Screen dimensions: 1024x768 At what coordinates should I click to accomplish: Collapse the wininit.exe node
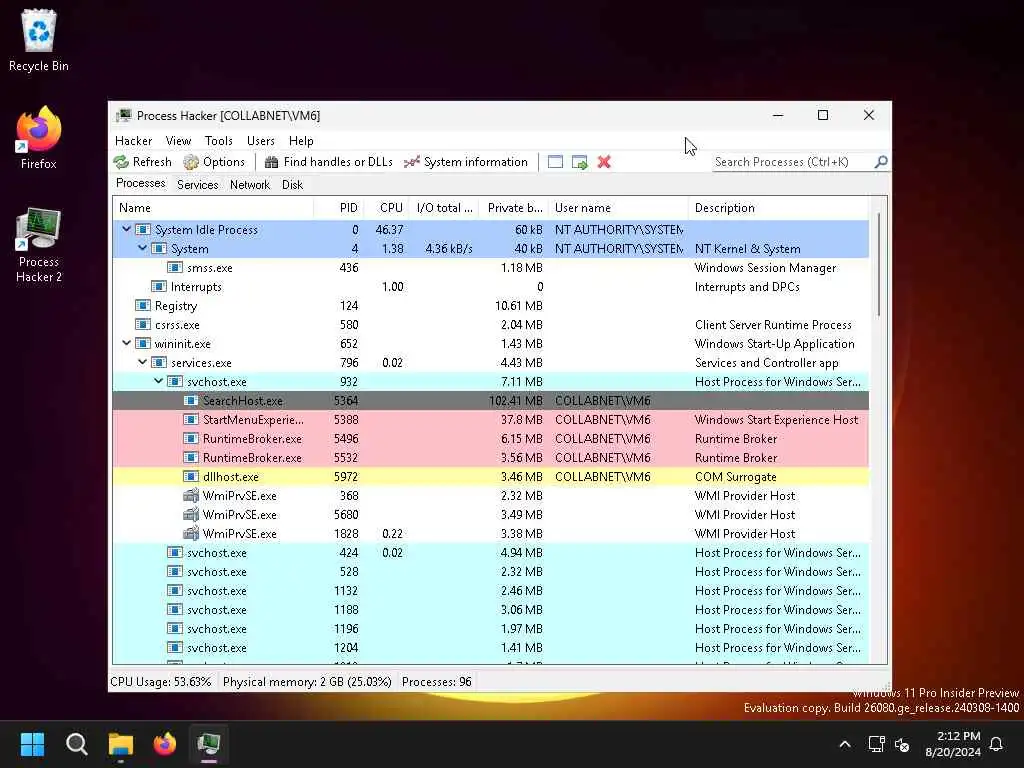tap(127, 343)
